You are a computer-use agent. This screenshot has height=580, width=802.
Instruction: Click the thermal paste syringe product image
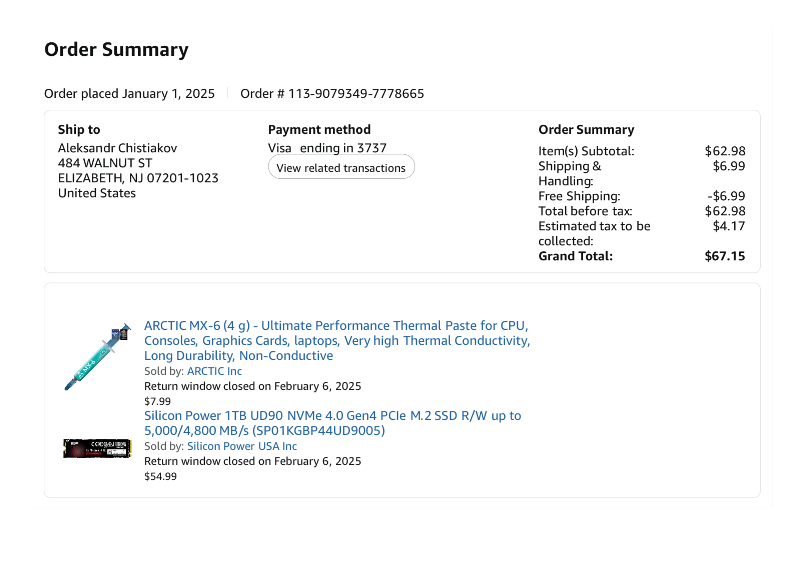pos(97,356)
